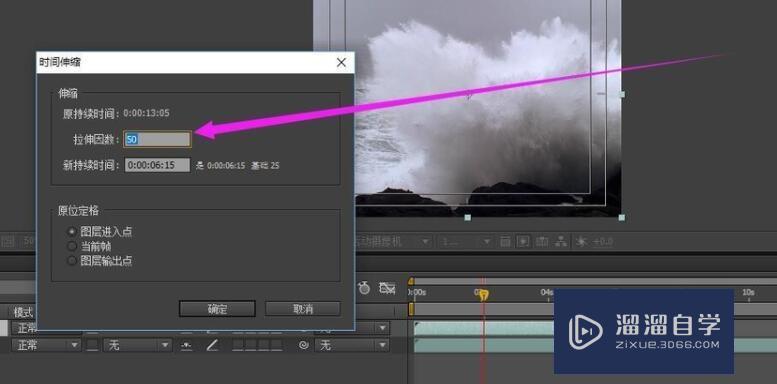Click the 原持续时间 value 0:00:13:05
777x384 pixels.
coord(146,113)
